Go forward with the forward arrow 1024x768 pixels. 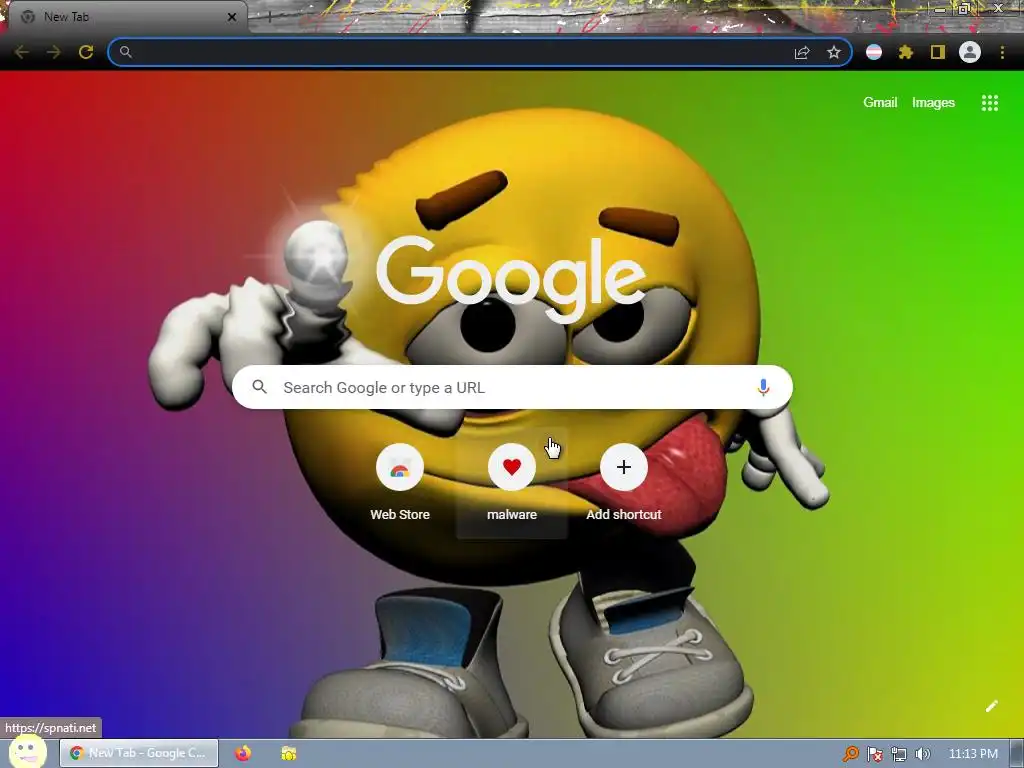54,52
